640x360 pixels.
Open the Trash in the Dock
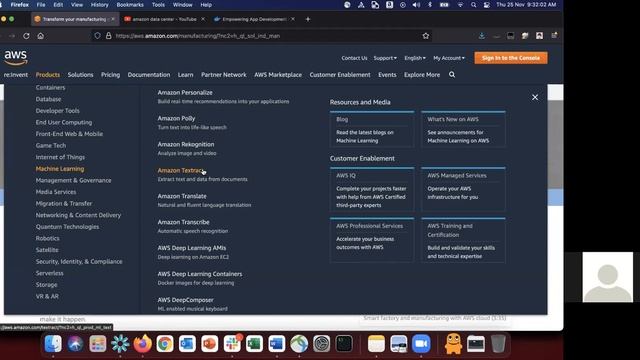(x=498, y=344)
